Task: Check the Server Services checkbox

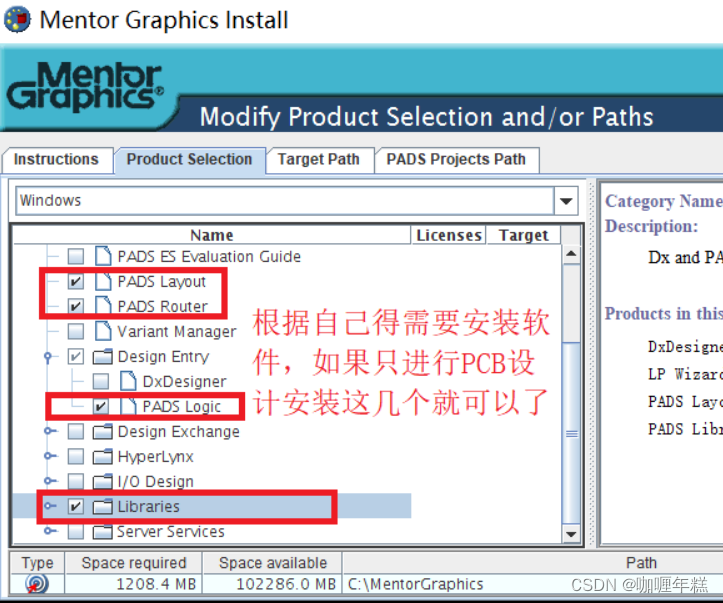Action: [x=76, y=532]
